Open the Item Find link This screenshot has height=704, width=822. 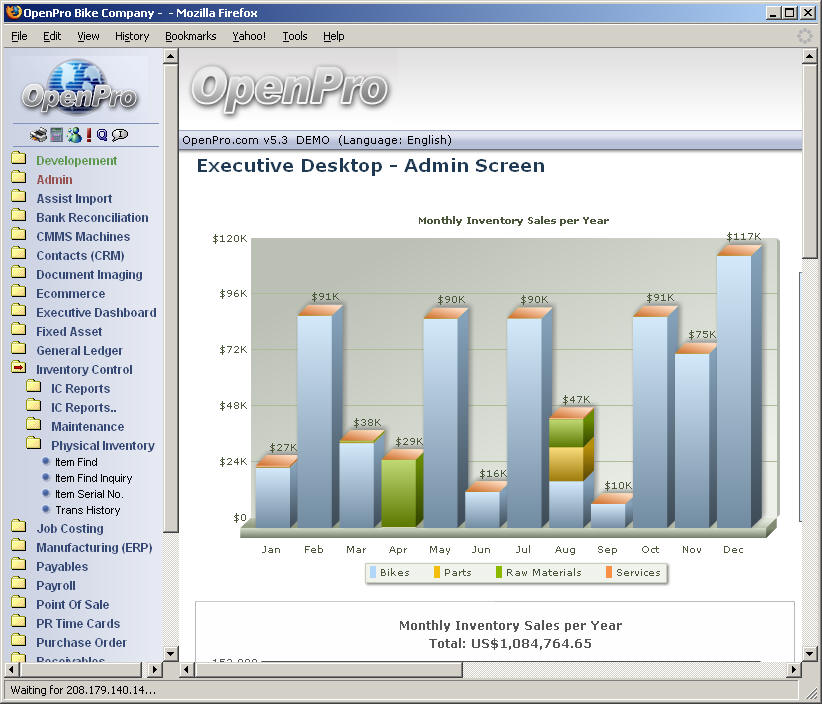click(76, 462)
